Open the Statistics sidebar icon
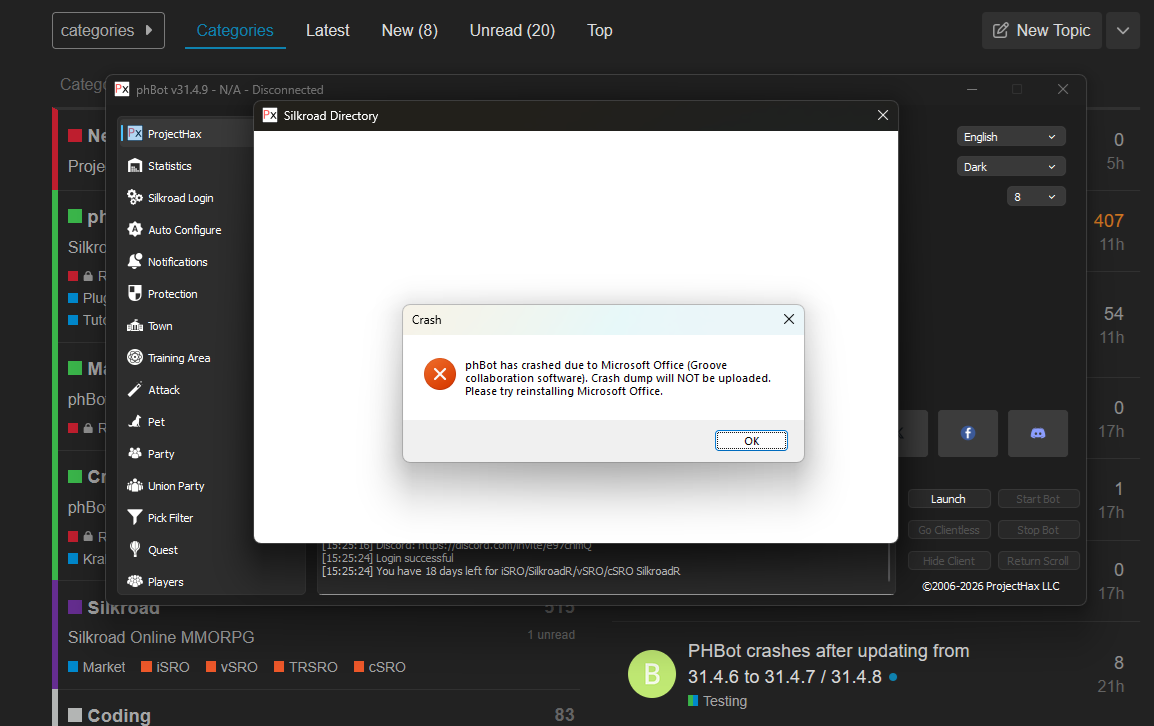Screen dimensions: 1154x726 135,166
